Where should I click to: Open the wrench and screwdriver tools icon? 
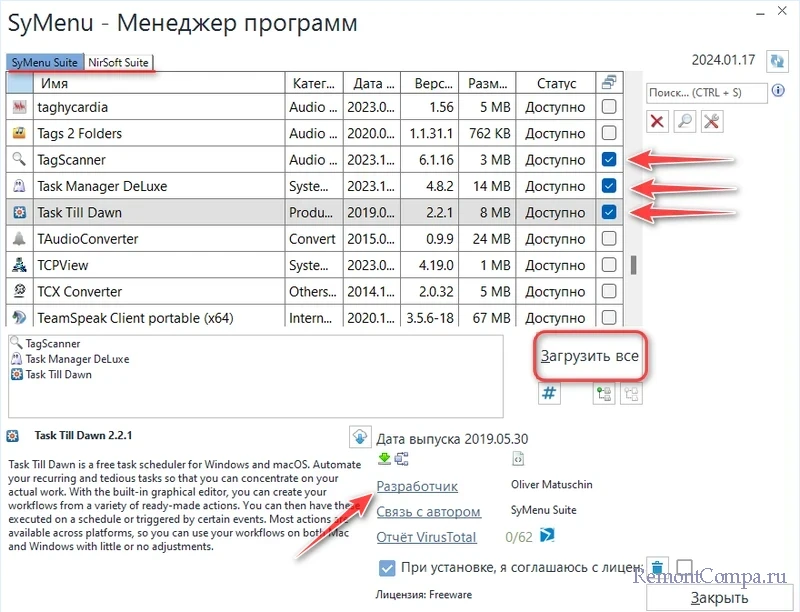coord(712,121)
